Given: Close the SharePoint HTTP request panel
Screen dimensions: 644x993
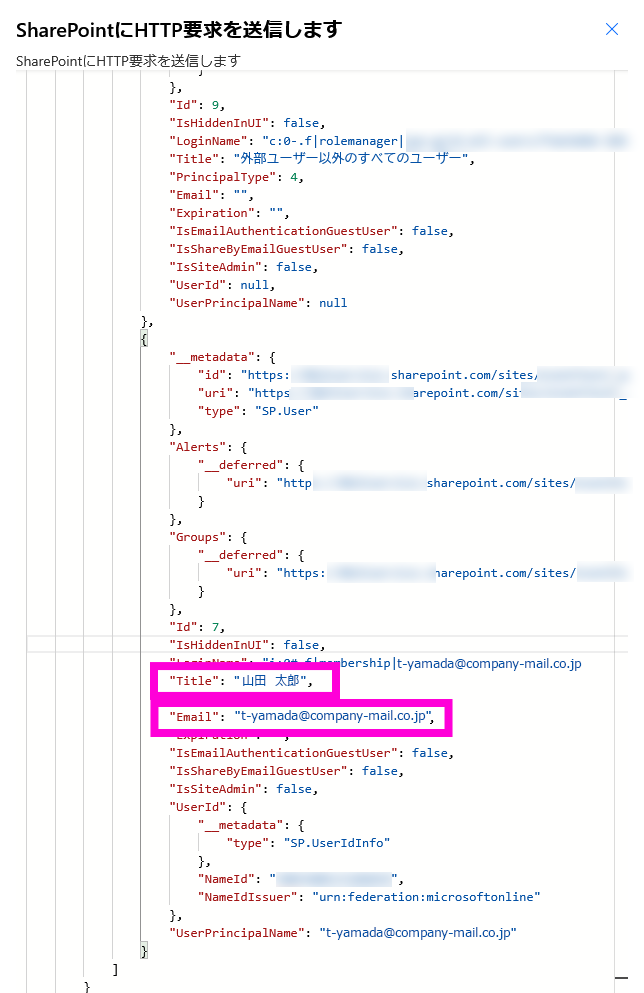Looking at the screenshot, I should tap(612, 30).
